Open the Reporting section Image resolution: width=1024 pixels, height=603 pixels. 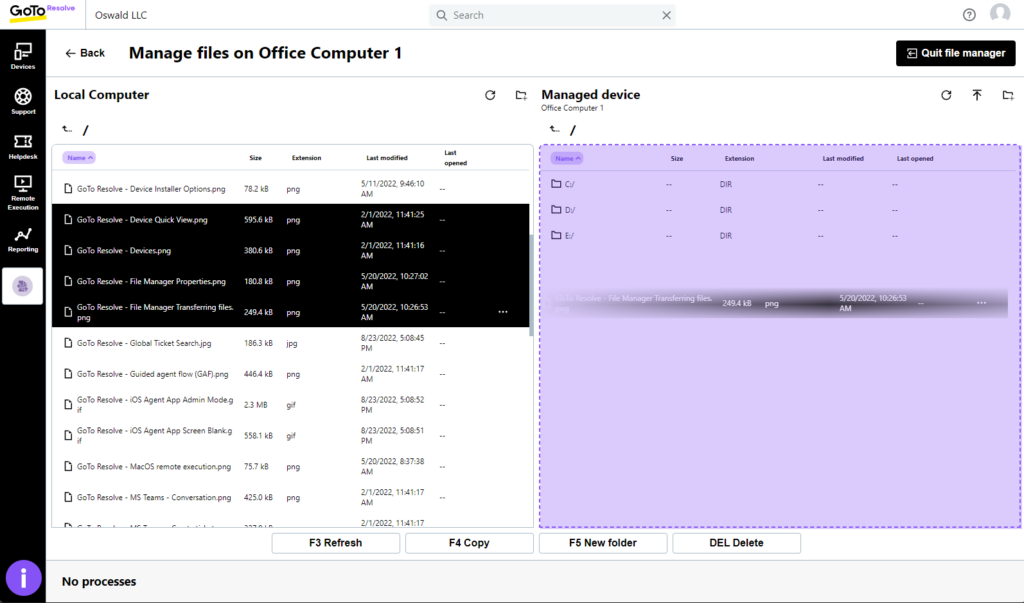pos(22,239)
